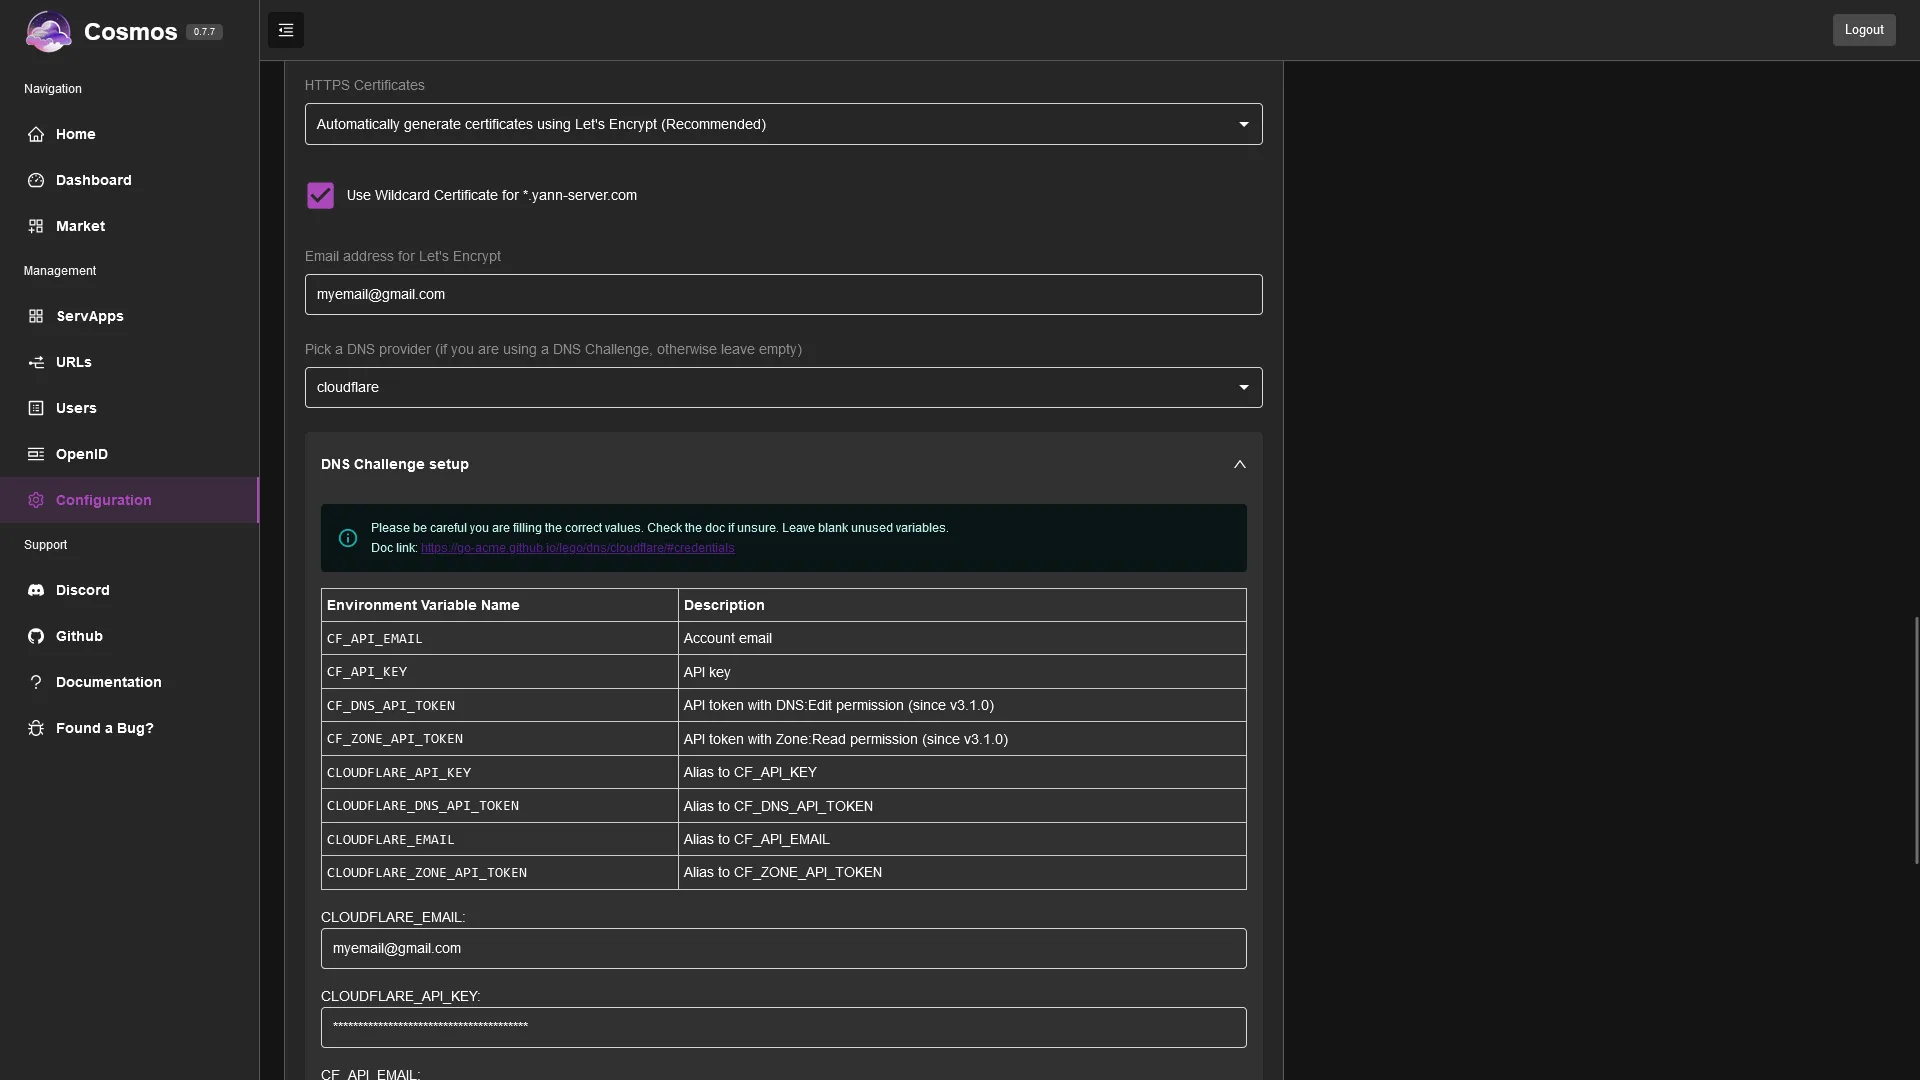Screen dimensions: 1920x1080
Task: Click the Home house icon
Action: tap(36, 134)
